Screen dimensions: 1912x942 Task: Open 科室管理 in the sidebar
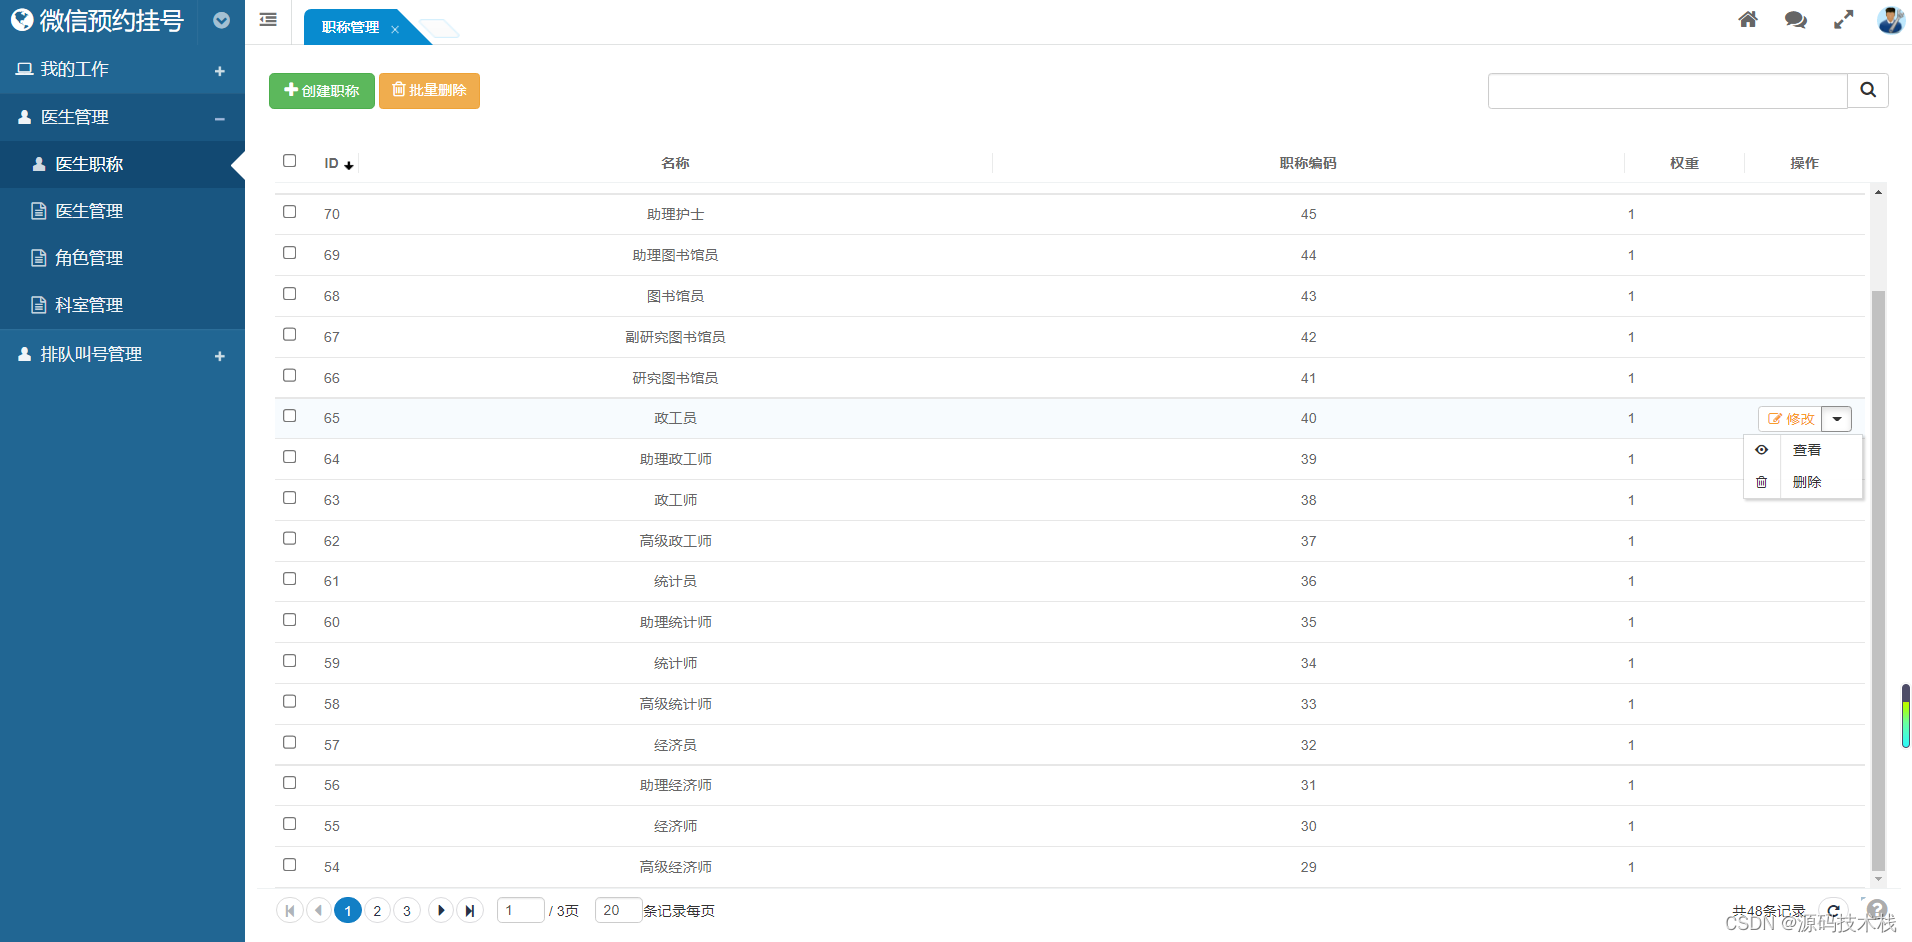click(x=122, y=305)
